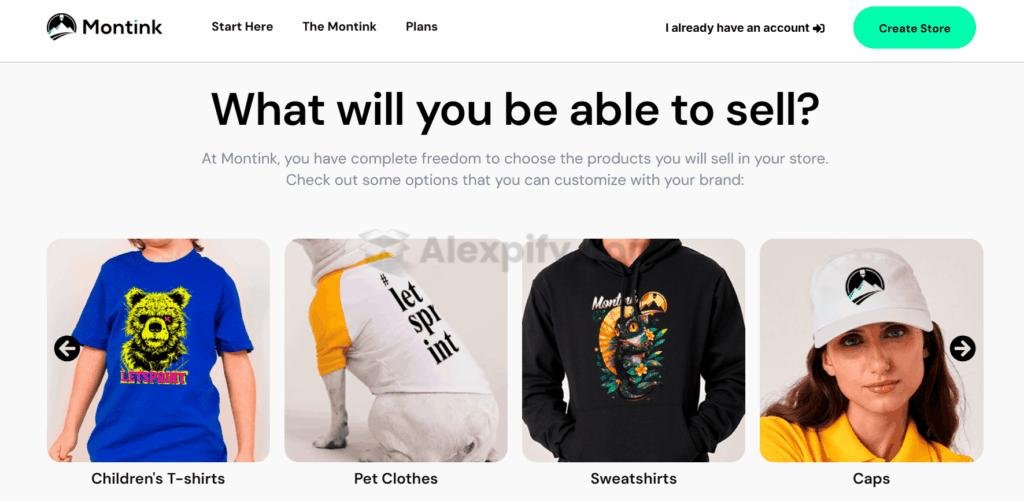Click the 'What will you be able to sell?' heading
This screenshot has height=501, width=1024.
(x=515, y=109)
